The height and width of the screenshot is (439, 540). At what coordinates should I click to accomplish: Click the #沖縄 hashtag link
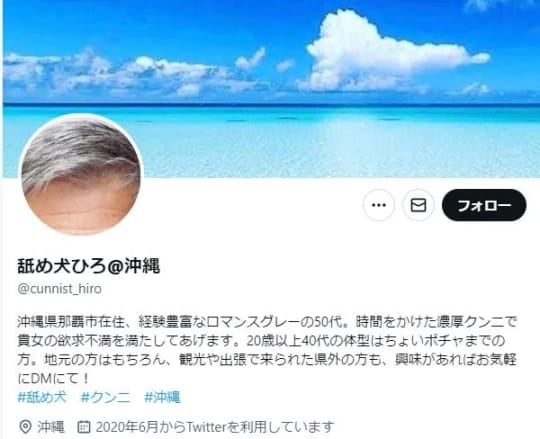tap(163, 397)
